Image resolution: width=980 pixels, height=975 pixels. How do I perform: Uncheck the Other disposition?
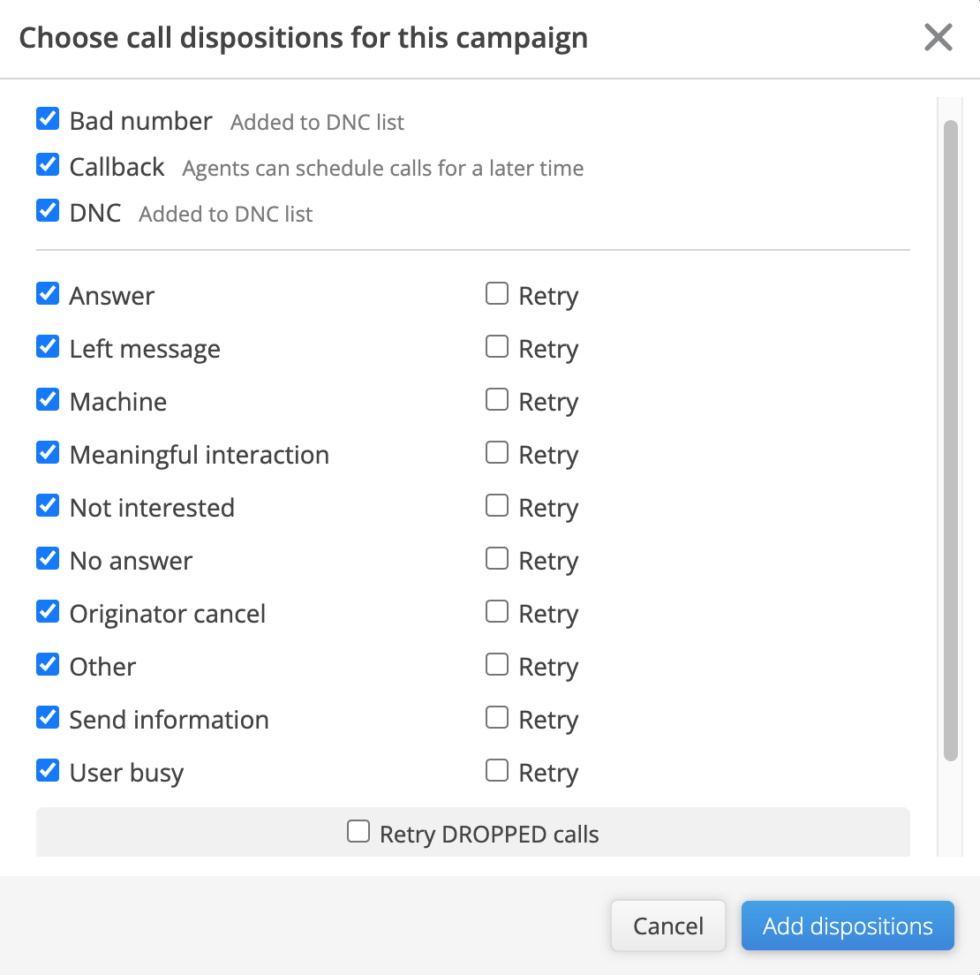47,665
